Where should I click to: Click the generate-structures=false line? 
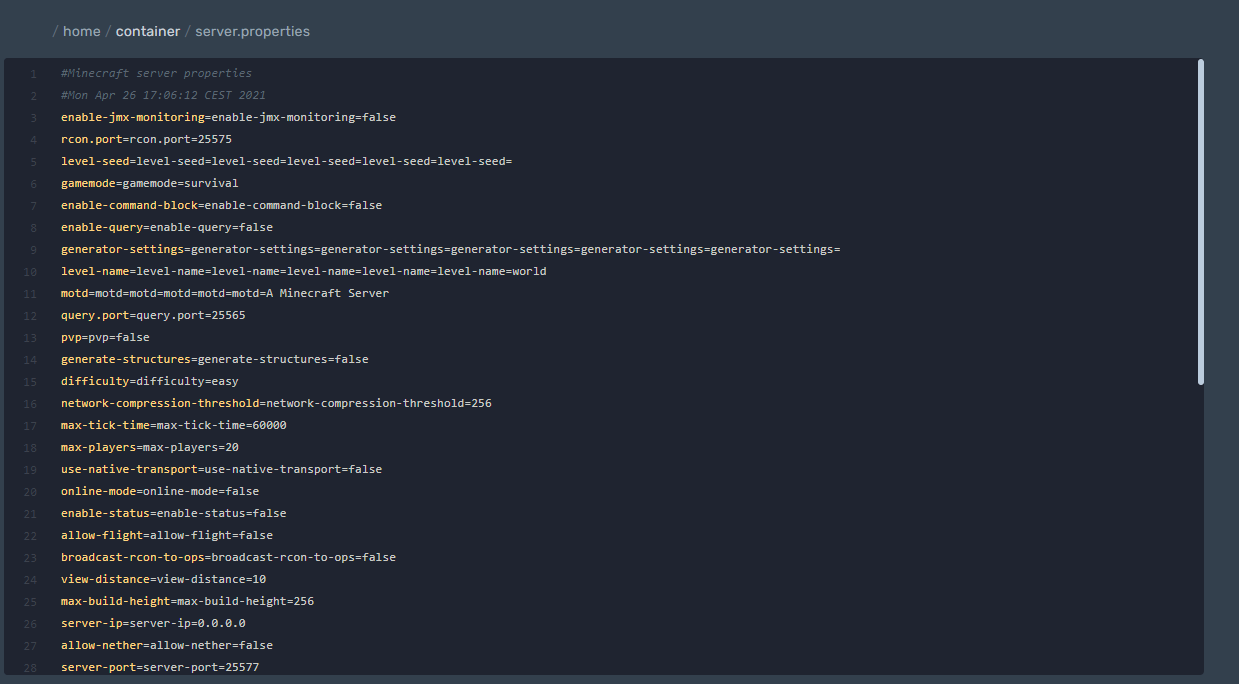[x=214, y=359]
